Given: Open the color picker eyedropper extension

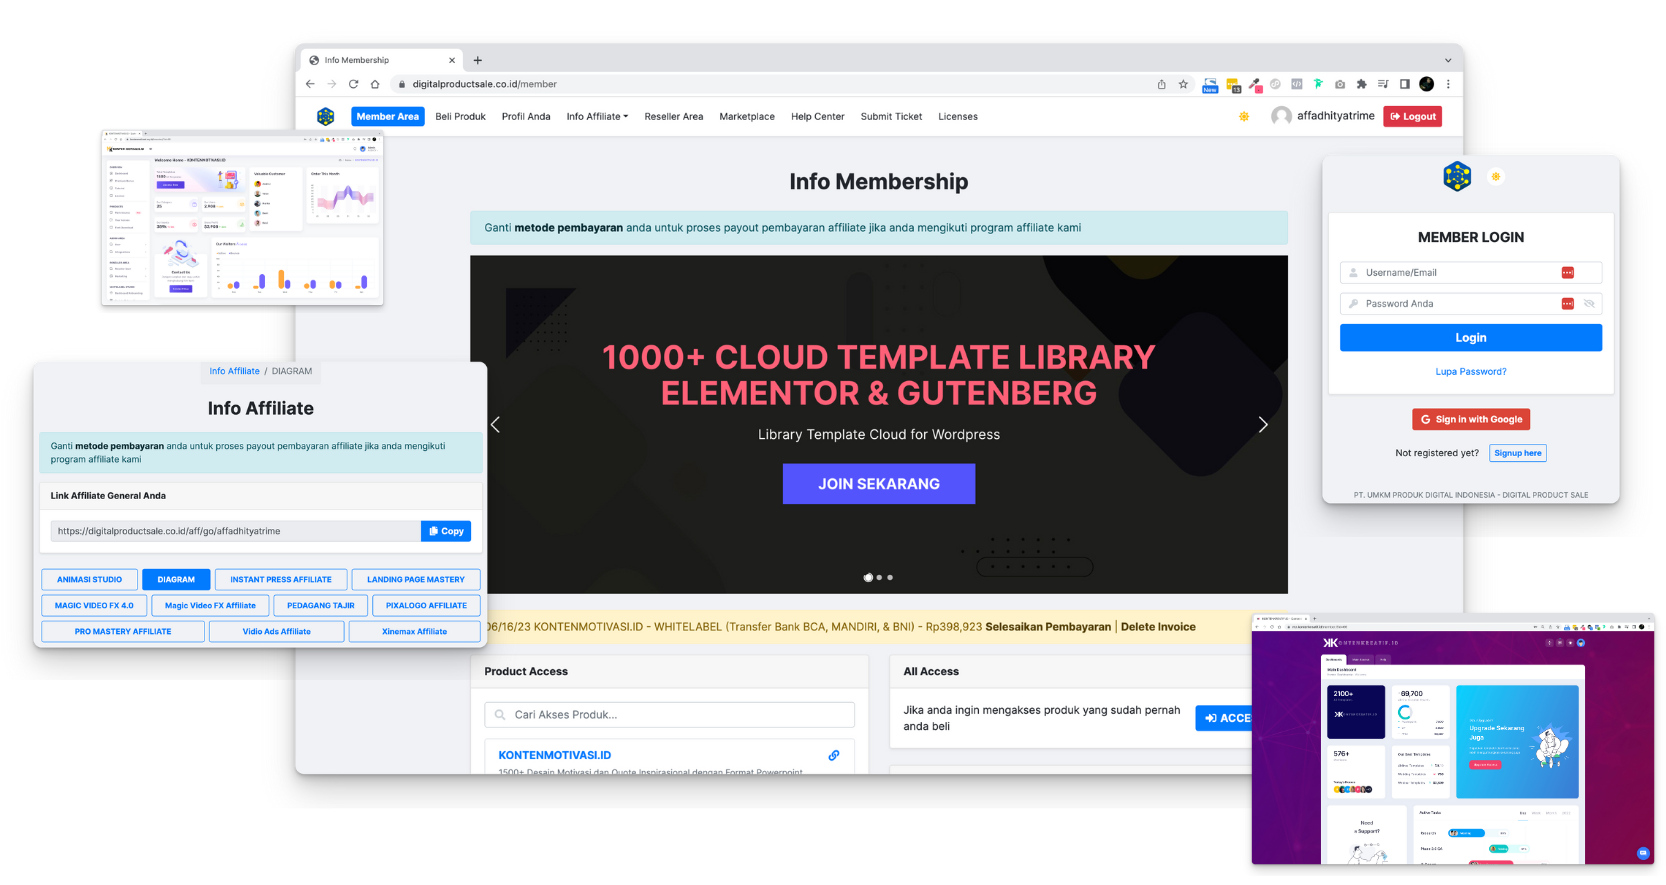Looking at the screenshot, I should pyautogui.click(x=1254, y=84).
